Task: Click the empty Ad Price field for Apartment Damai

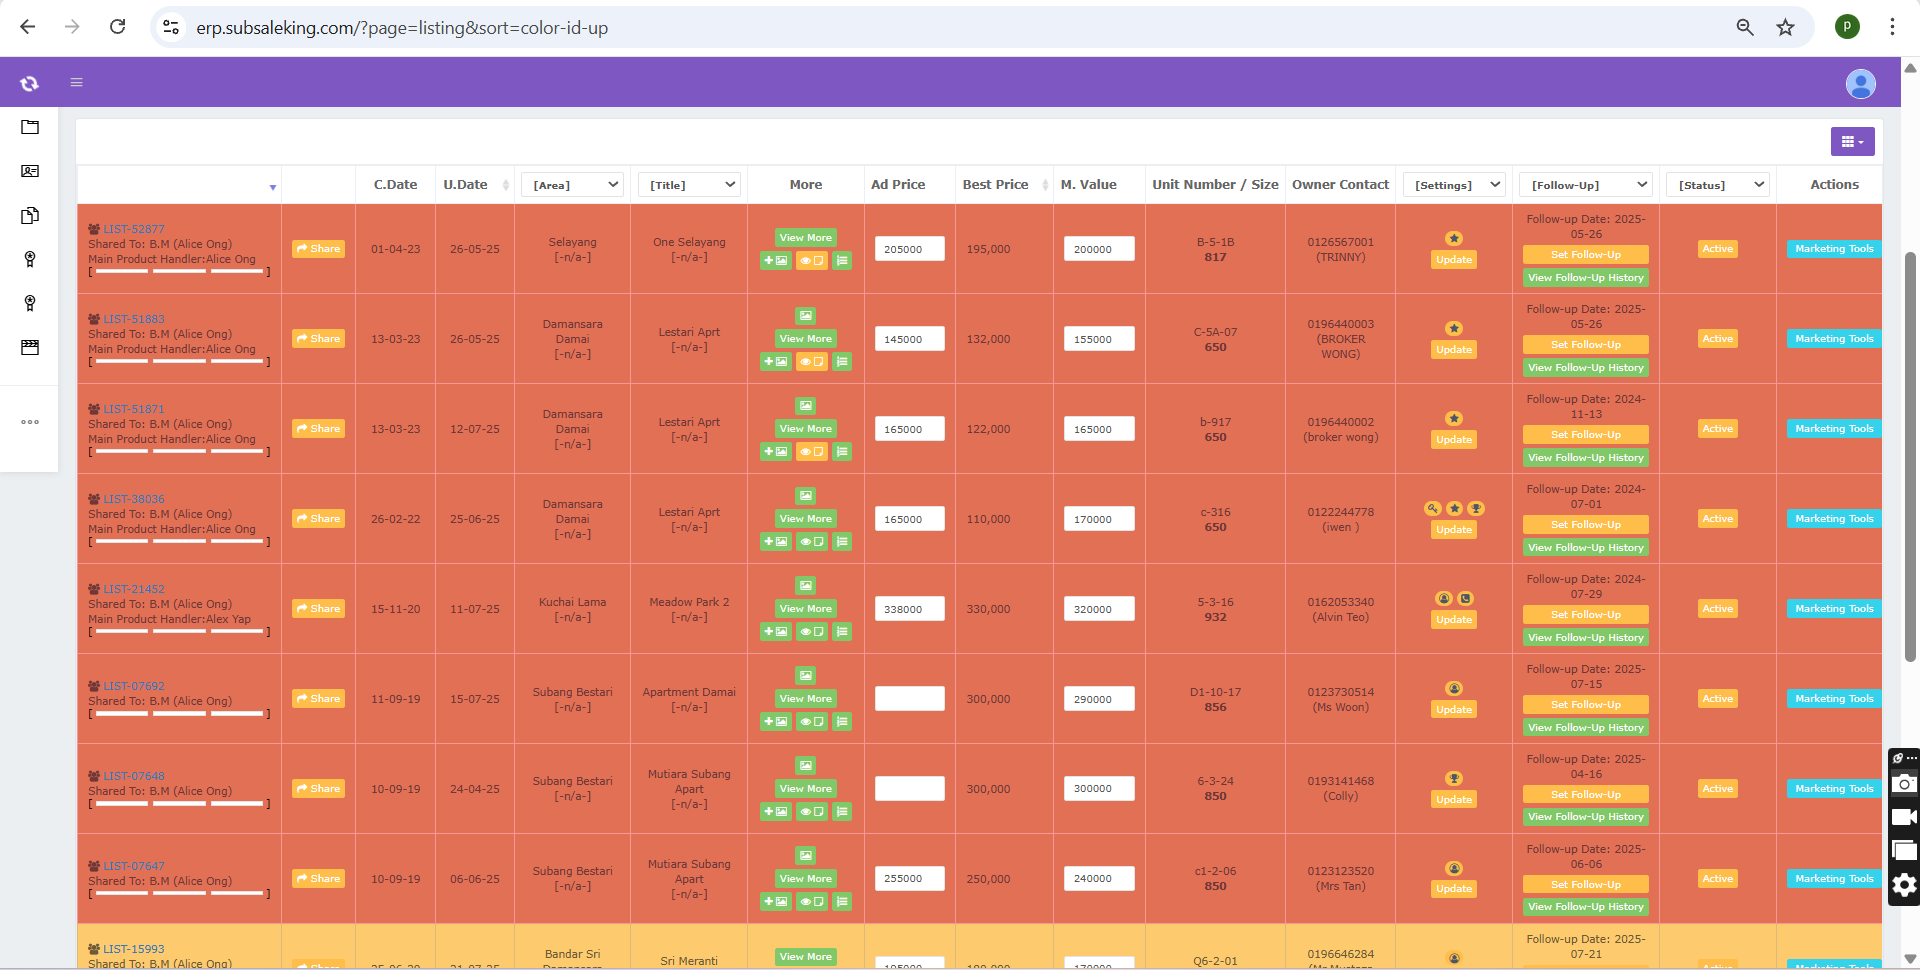Action: pos(909,699)
